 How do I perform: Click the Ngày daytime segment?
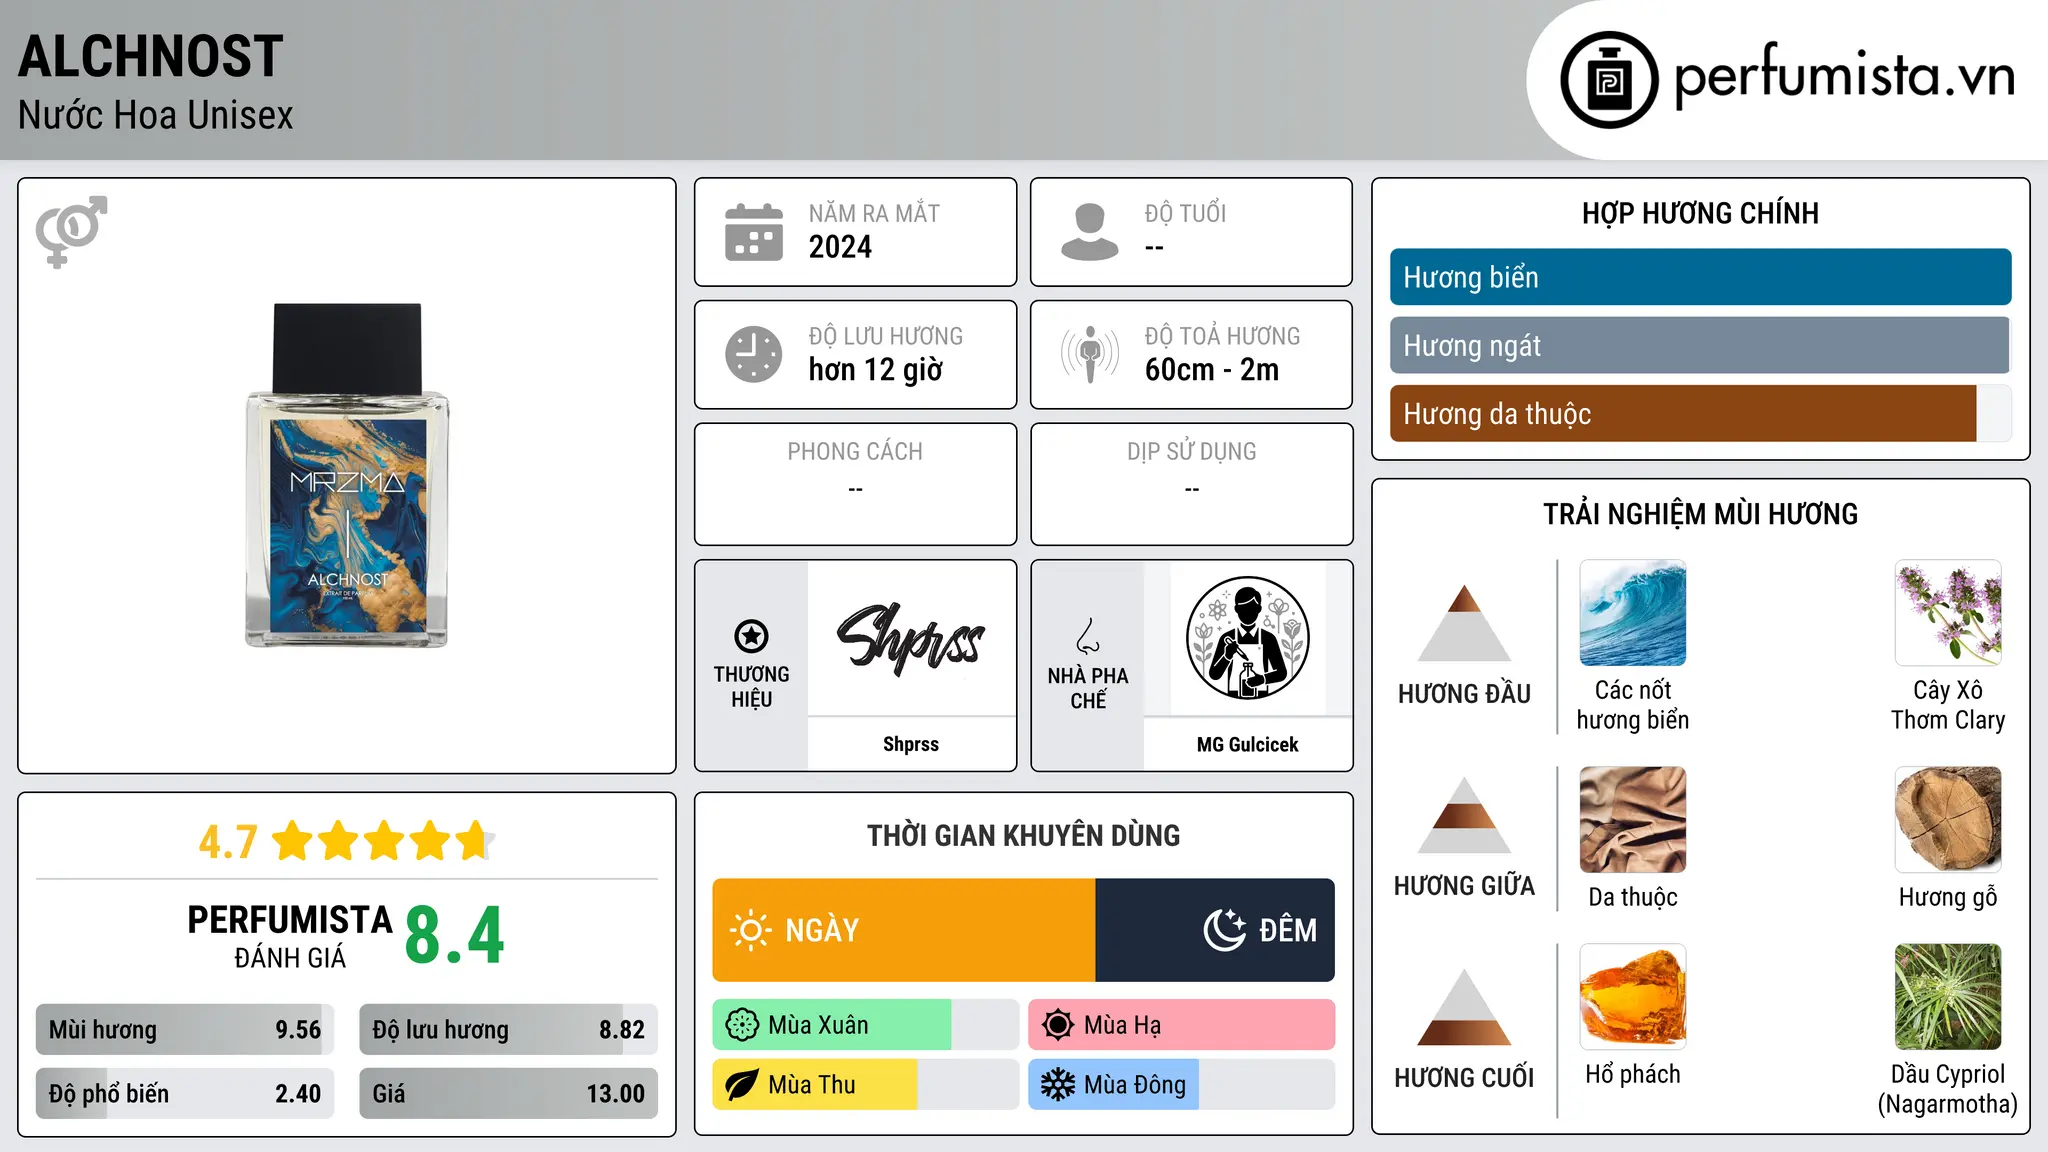pos(904,930)
